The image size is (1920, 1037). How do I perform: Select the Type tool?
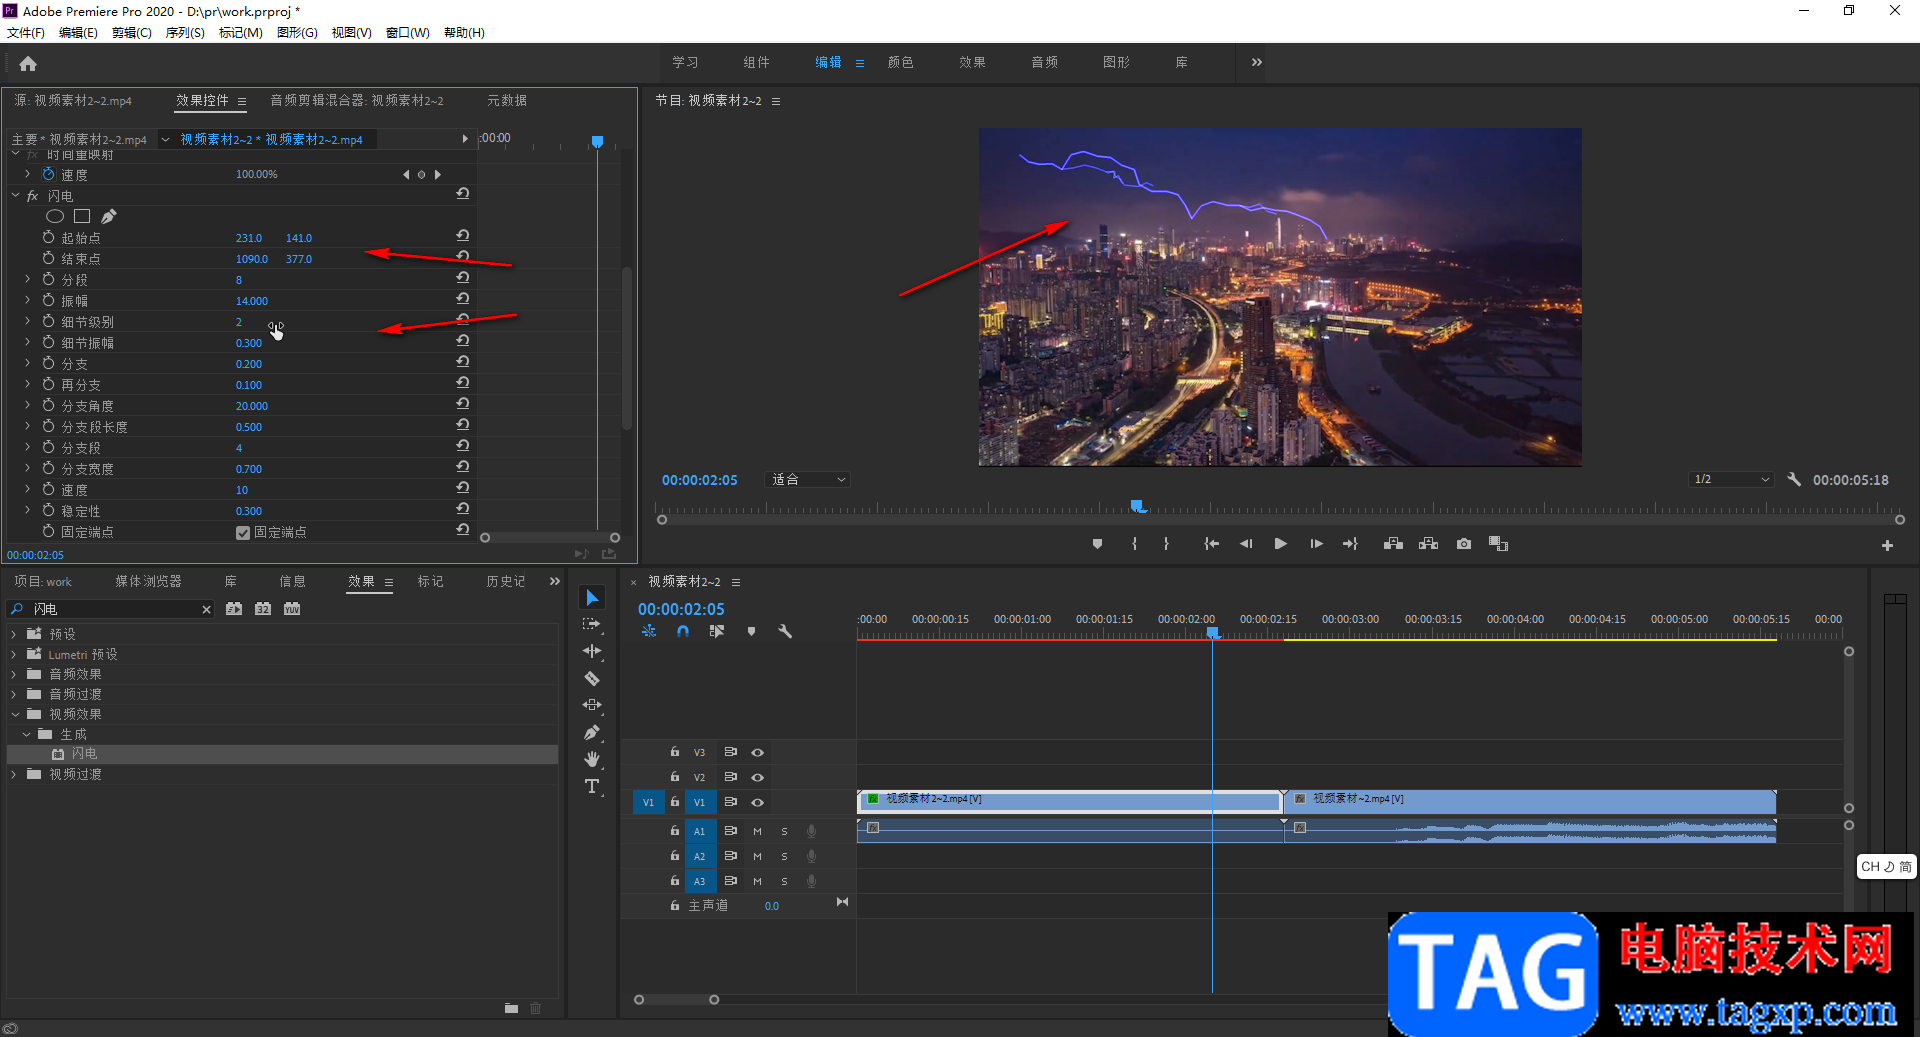[592, 786]
